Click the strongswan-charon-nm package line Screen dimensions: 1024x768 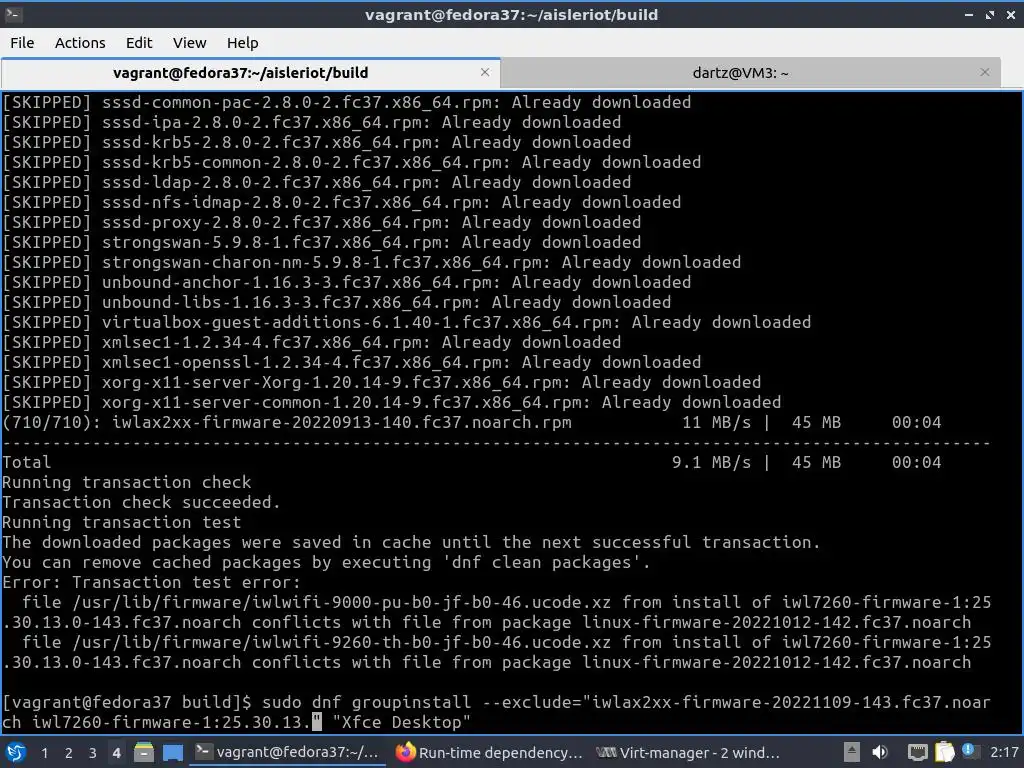pyautogui.click(x=372, y=262)
